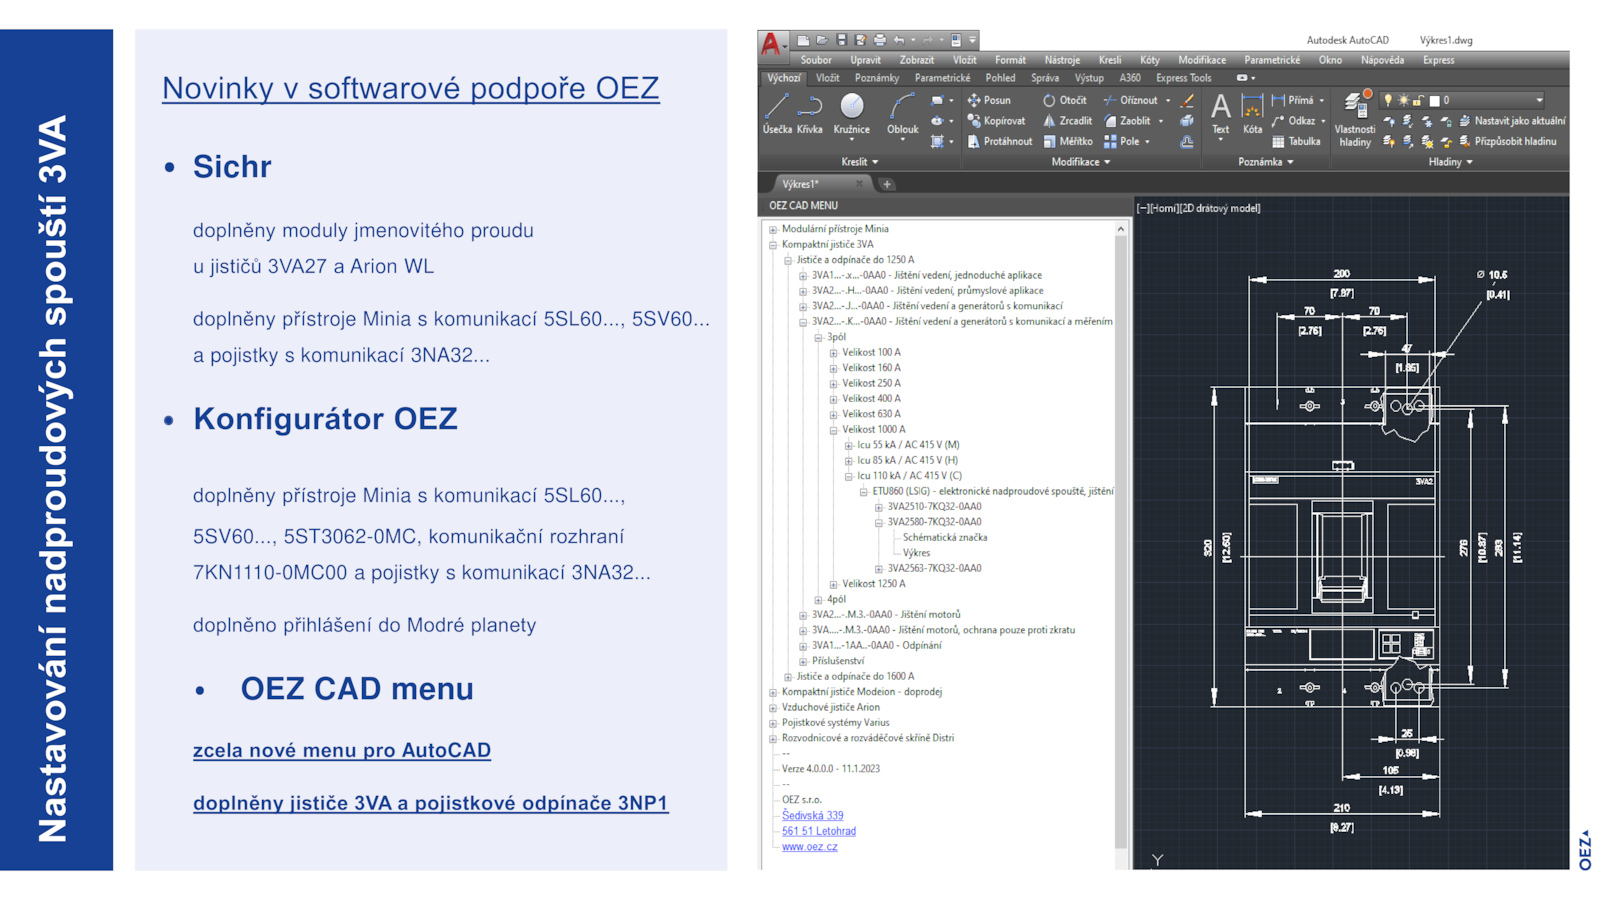1600x900 pixels.
Task: Click the New file quick-access icon
Action: coord(803,40)
